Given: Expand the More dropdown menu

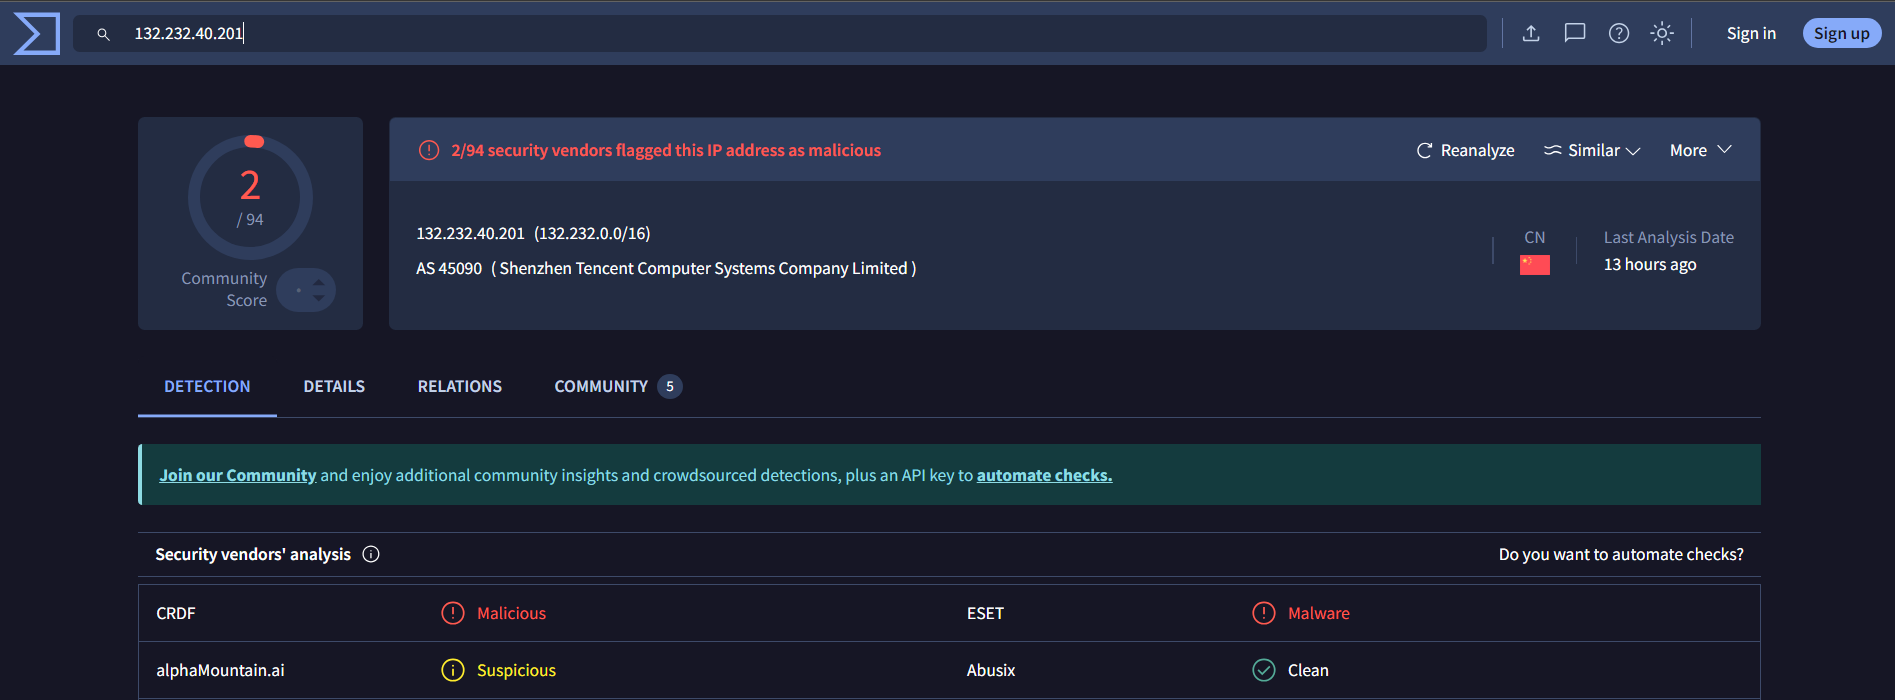Looking at the screenshot, I should (1701, 150).
